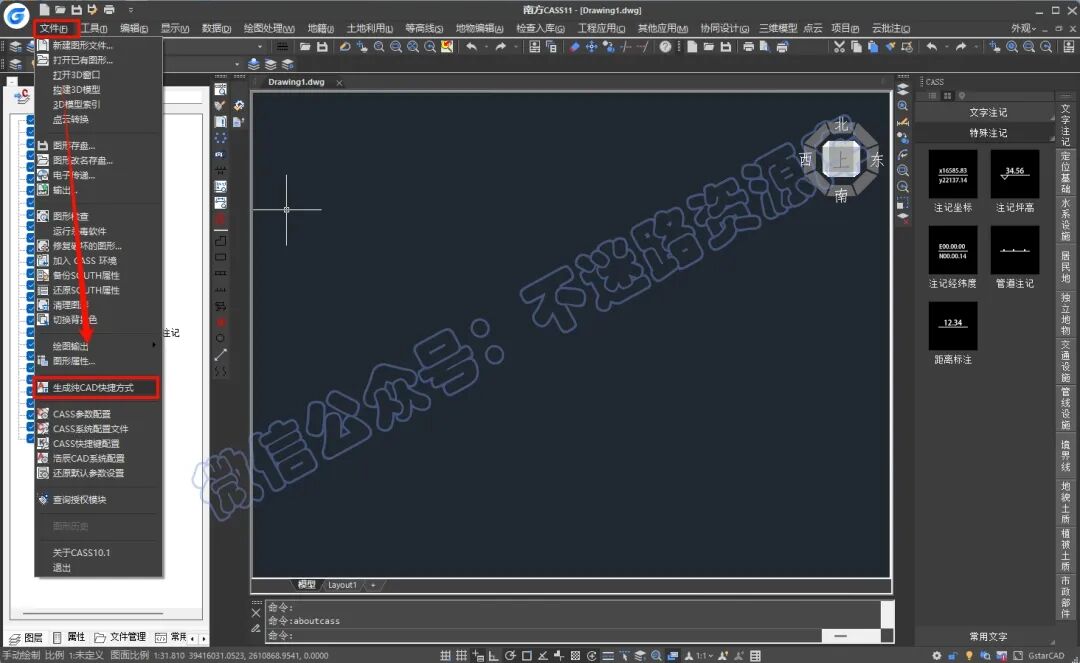Click the layer manager icon on left toolbar

click(x=15, y=47)
